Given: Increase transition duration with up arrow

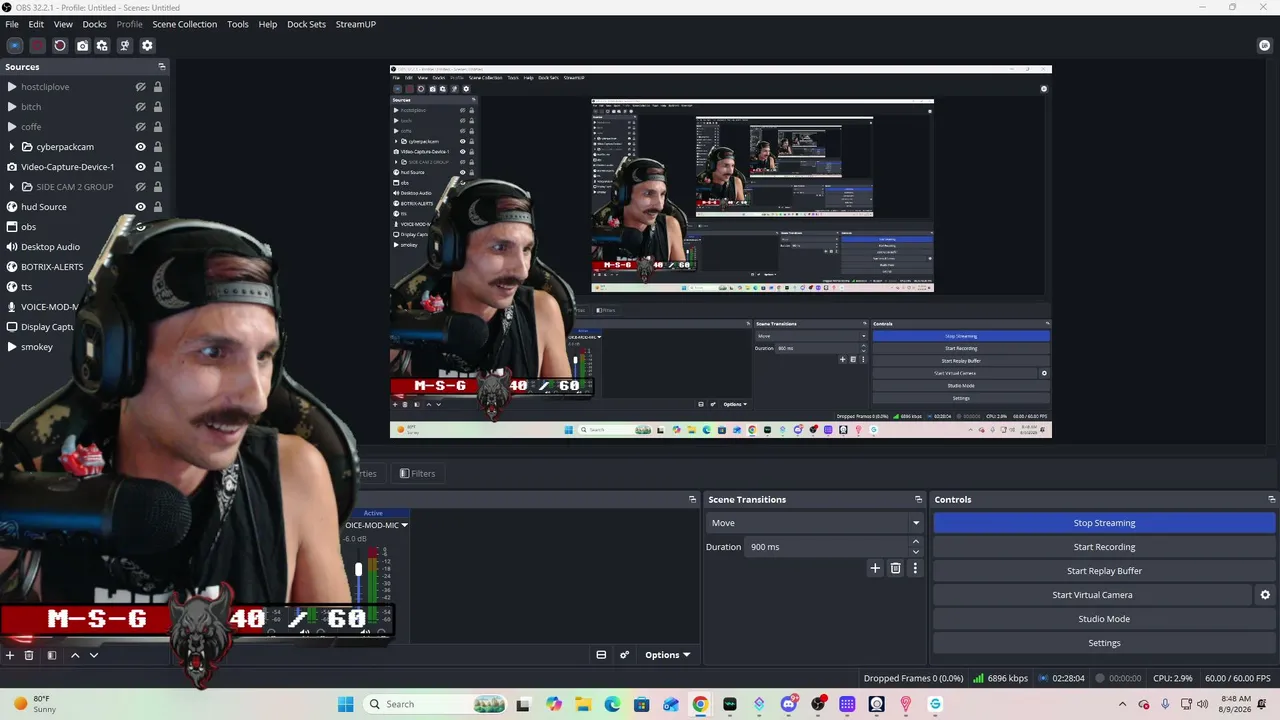Looking at the screenshot, I should (x=916, y=542).
